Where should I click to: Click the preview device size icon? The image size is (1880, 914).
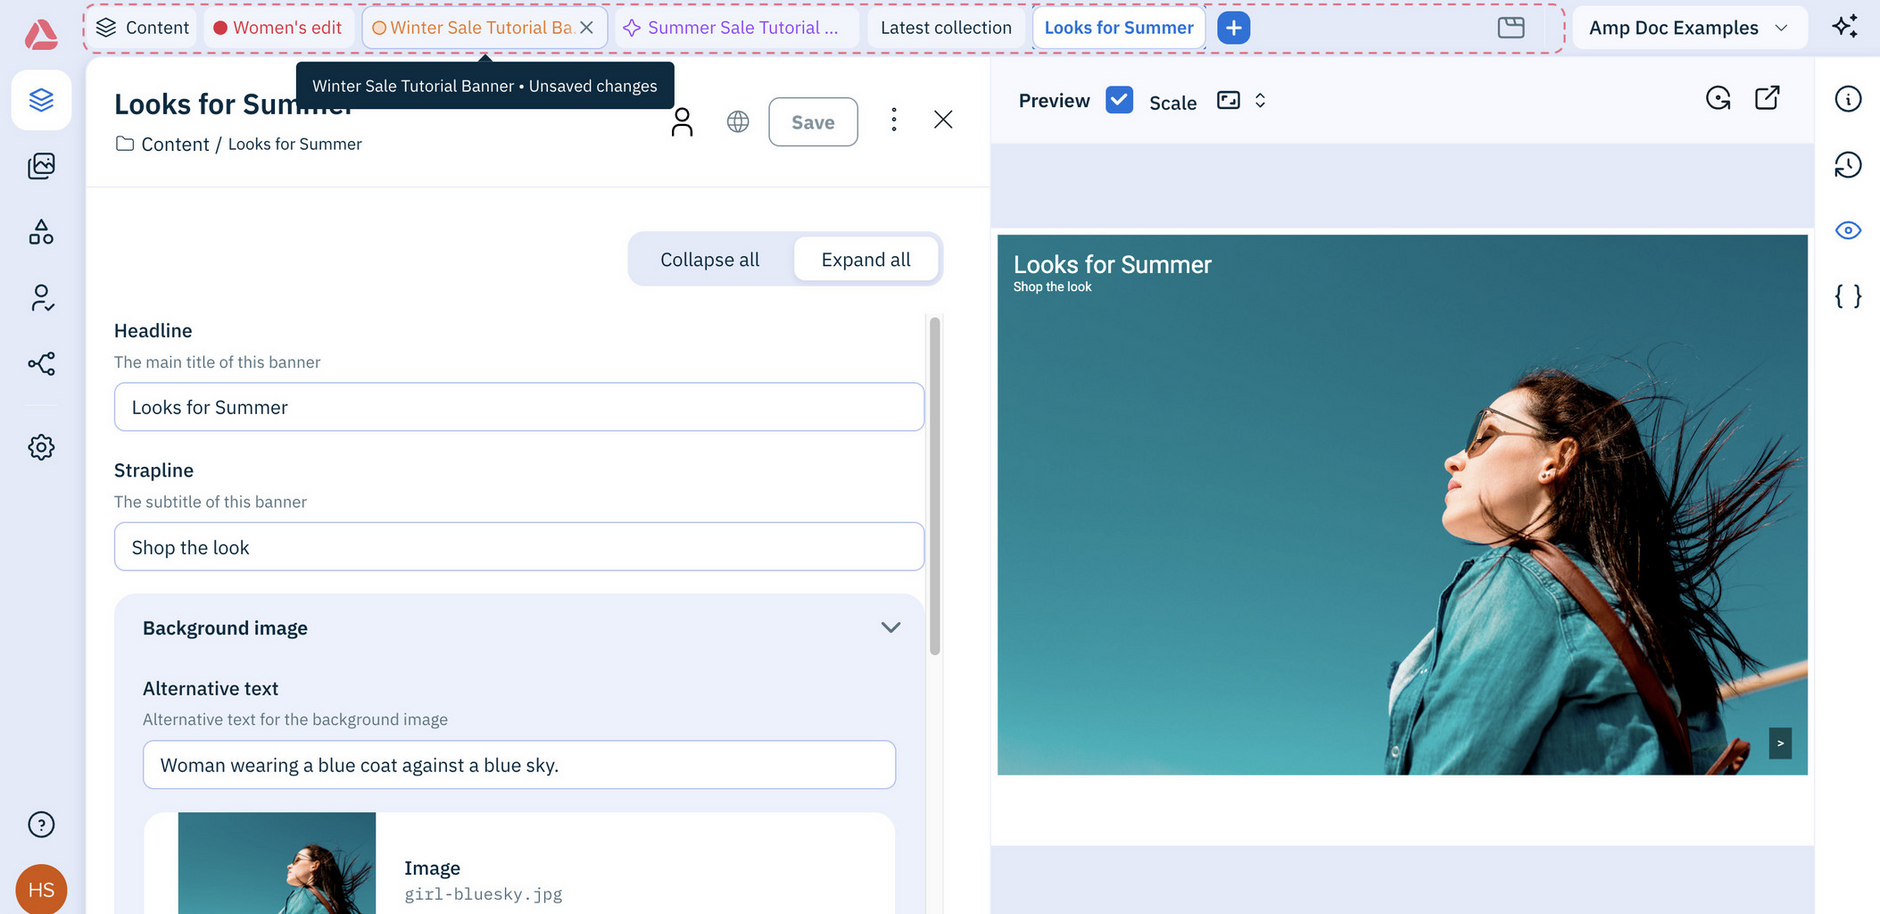click(1228, 100)
